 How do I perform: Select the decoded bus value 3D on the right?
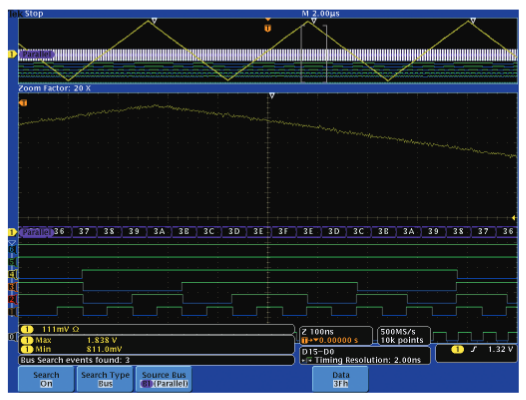click(x=333, y=231)
